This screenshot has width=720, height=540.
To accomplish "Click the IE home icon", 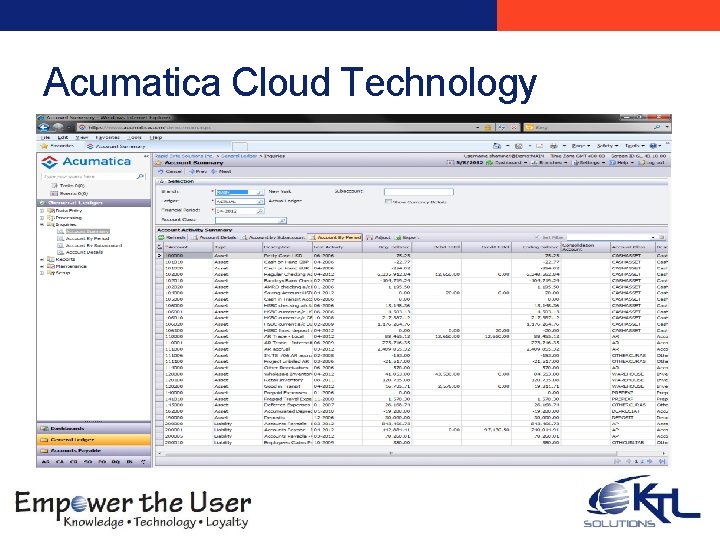I will 497,146.
